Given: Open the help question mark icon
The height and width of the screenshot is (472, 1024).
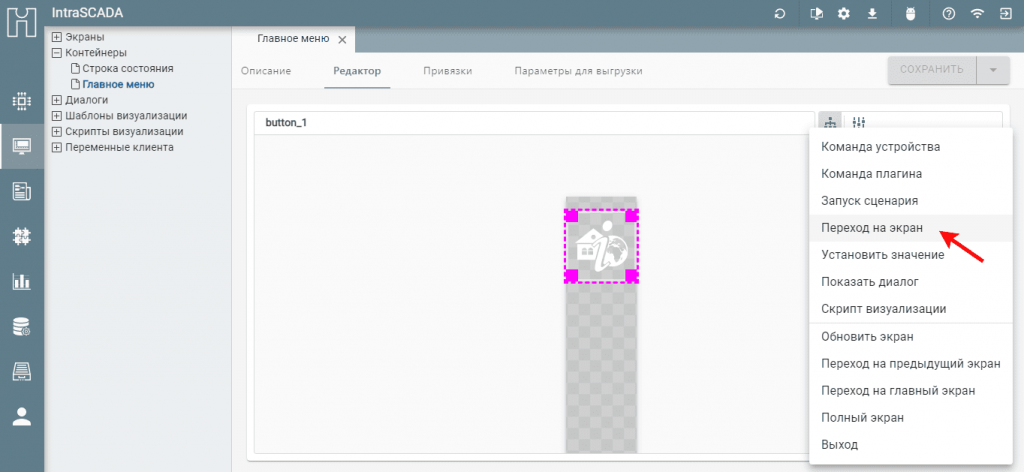Looking at the screenshot, I should 949,14.
